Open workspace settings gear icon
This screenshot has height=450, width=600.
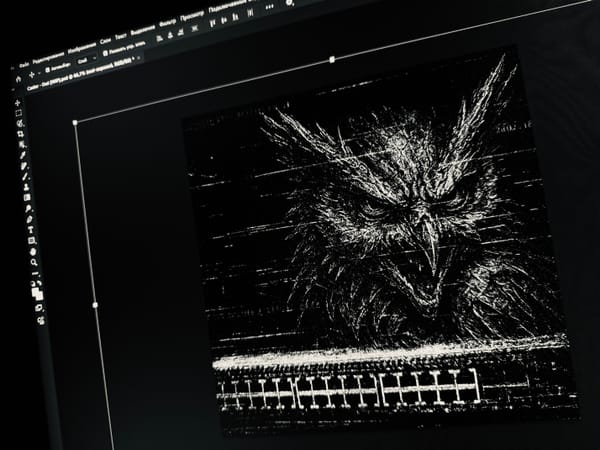[289, 2]
